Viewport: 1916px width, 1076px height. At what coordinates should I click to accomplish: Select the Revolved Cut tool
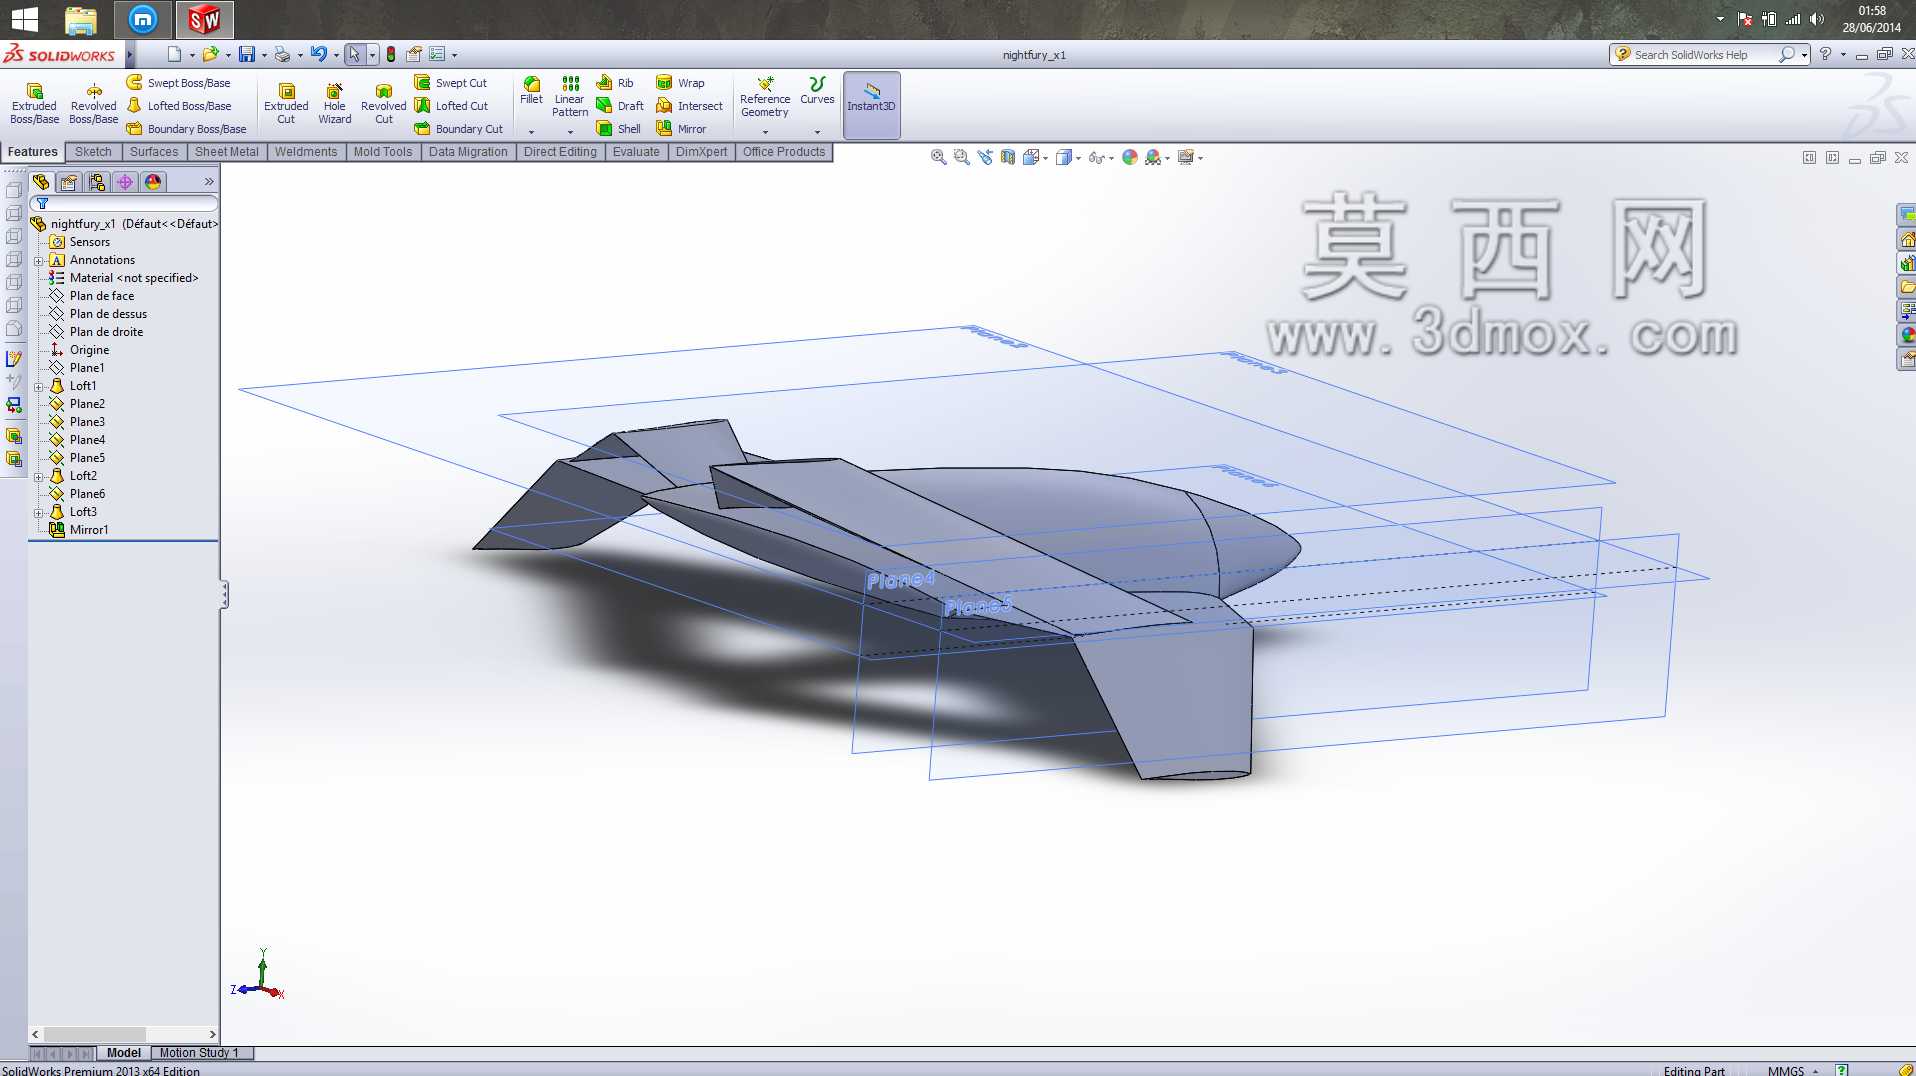click(x=383, y=104)
